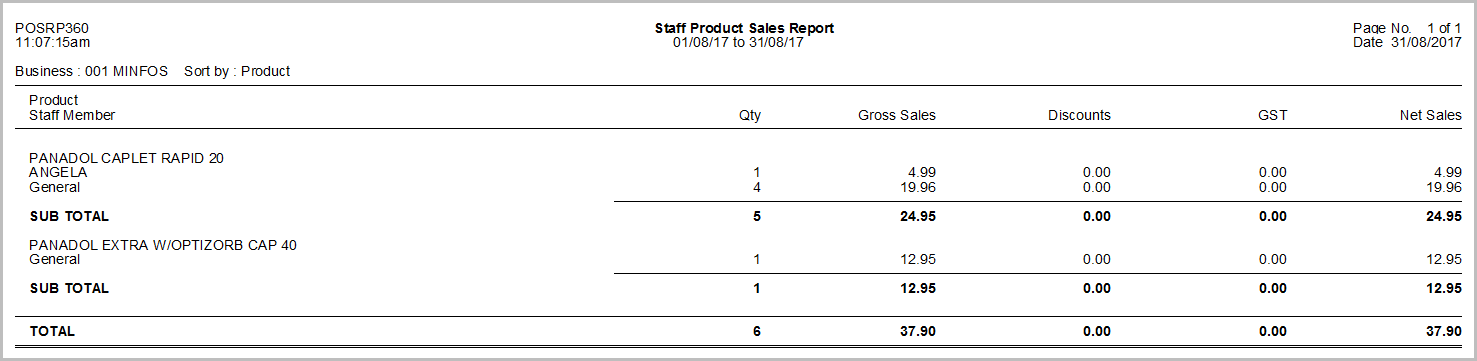The image size is (1477, 361).
Task: Click the Page No. 1 of 1 label
Action: click(x=1407, y=28)
